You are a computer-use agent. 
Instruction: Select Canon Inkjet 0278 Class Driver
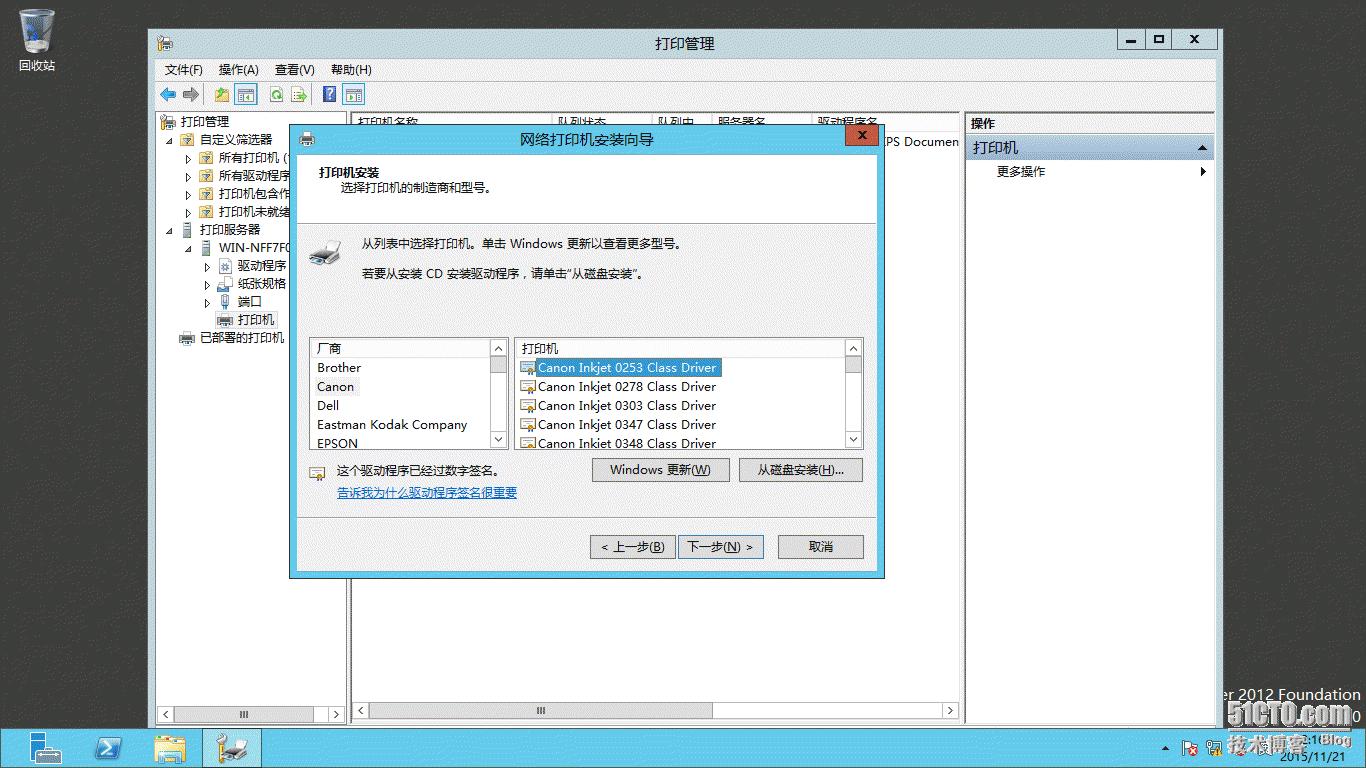click(626, 386)
